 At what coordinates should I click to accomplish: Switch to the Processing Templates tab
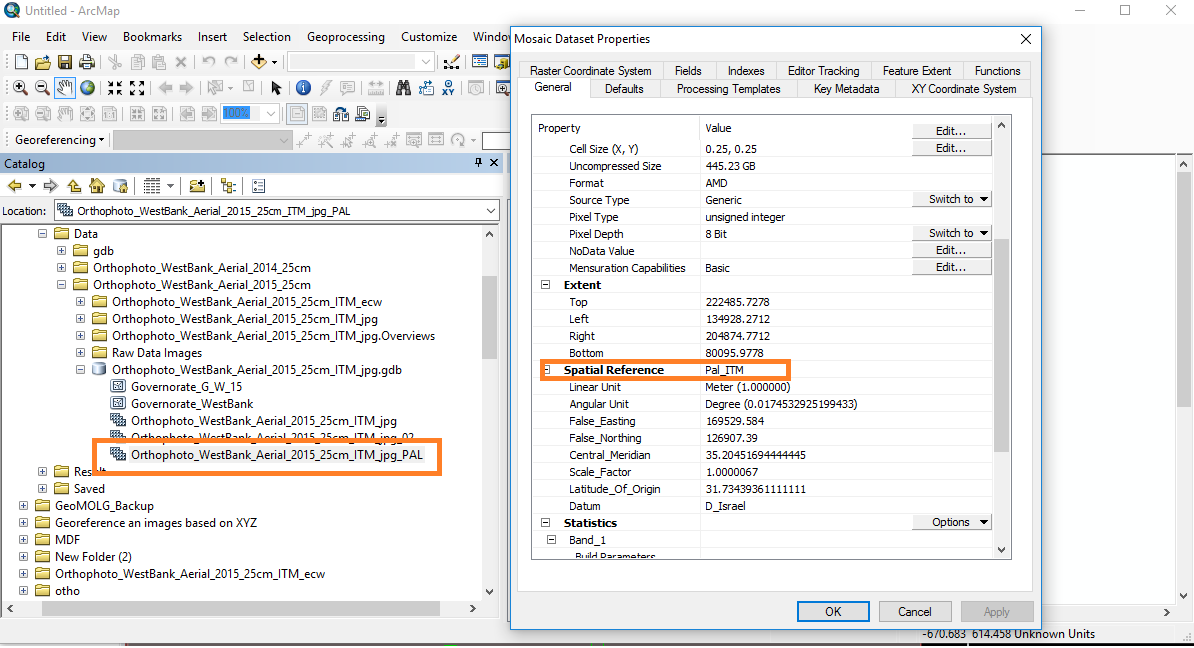click(728, 89)
